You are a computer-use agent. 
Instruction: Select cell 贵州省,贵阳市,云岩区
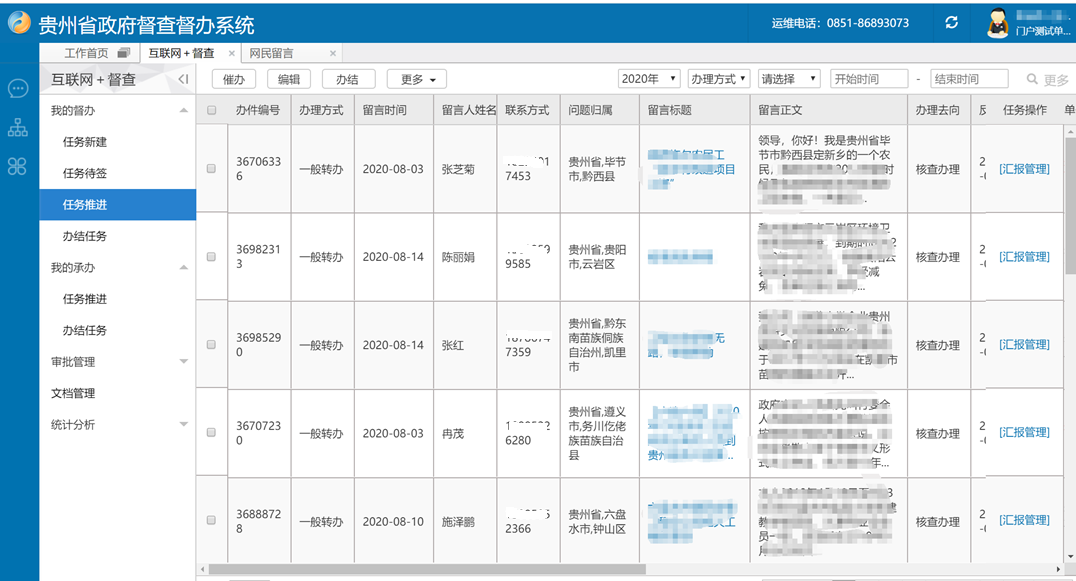[599, 257]
